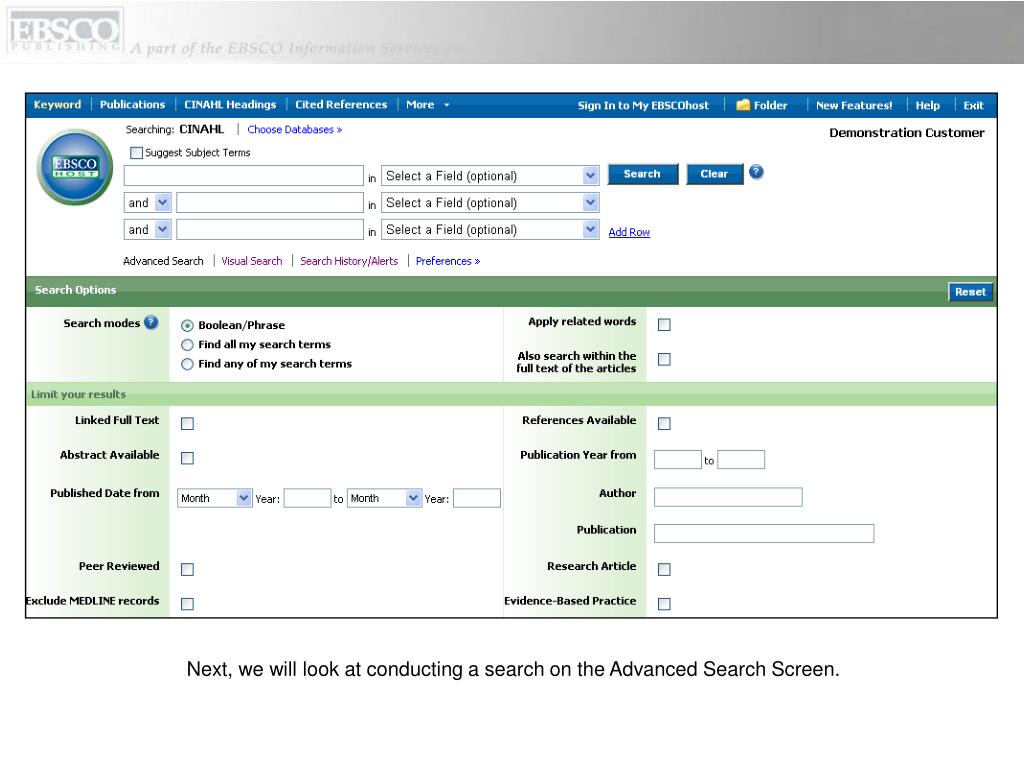Click the EBSCO Publishing logo in header

click(x=64, y=31)
